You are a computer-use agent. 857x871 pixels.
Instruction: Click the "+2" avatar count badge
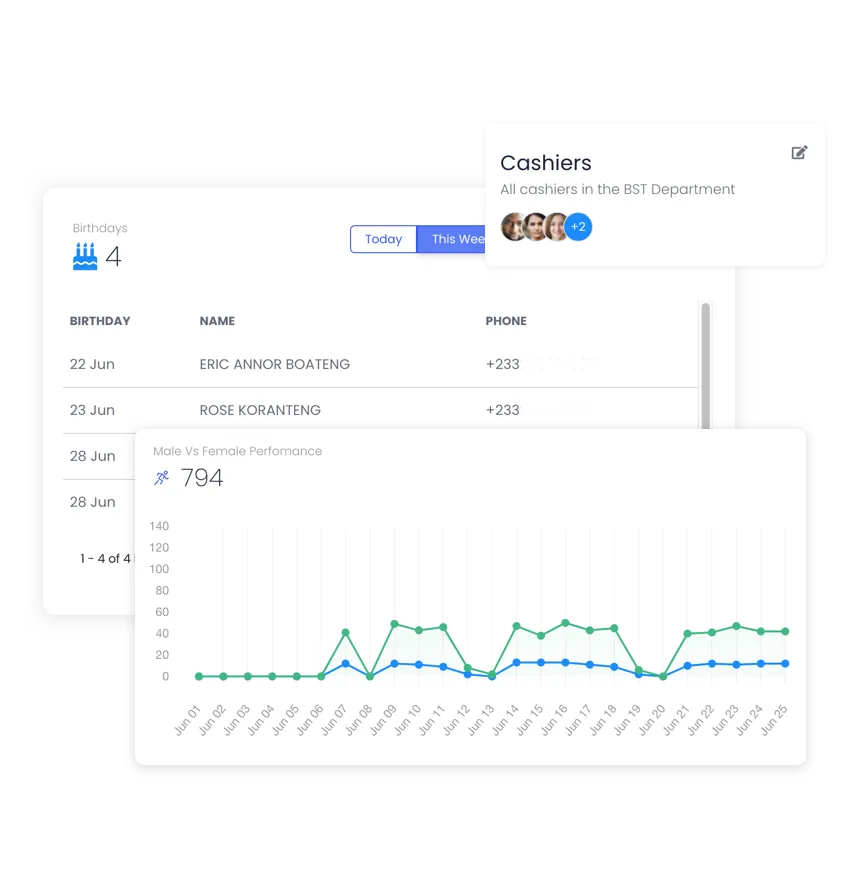click(578, 227)
